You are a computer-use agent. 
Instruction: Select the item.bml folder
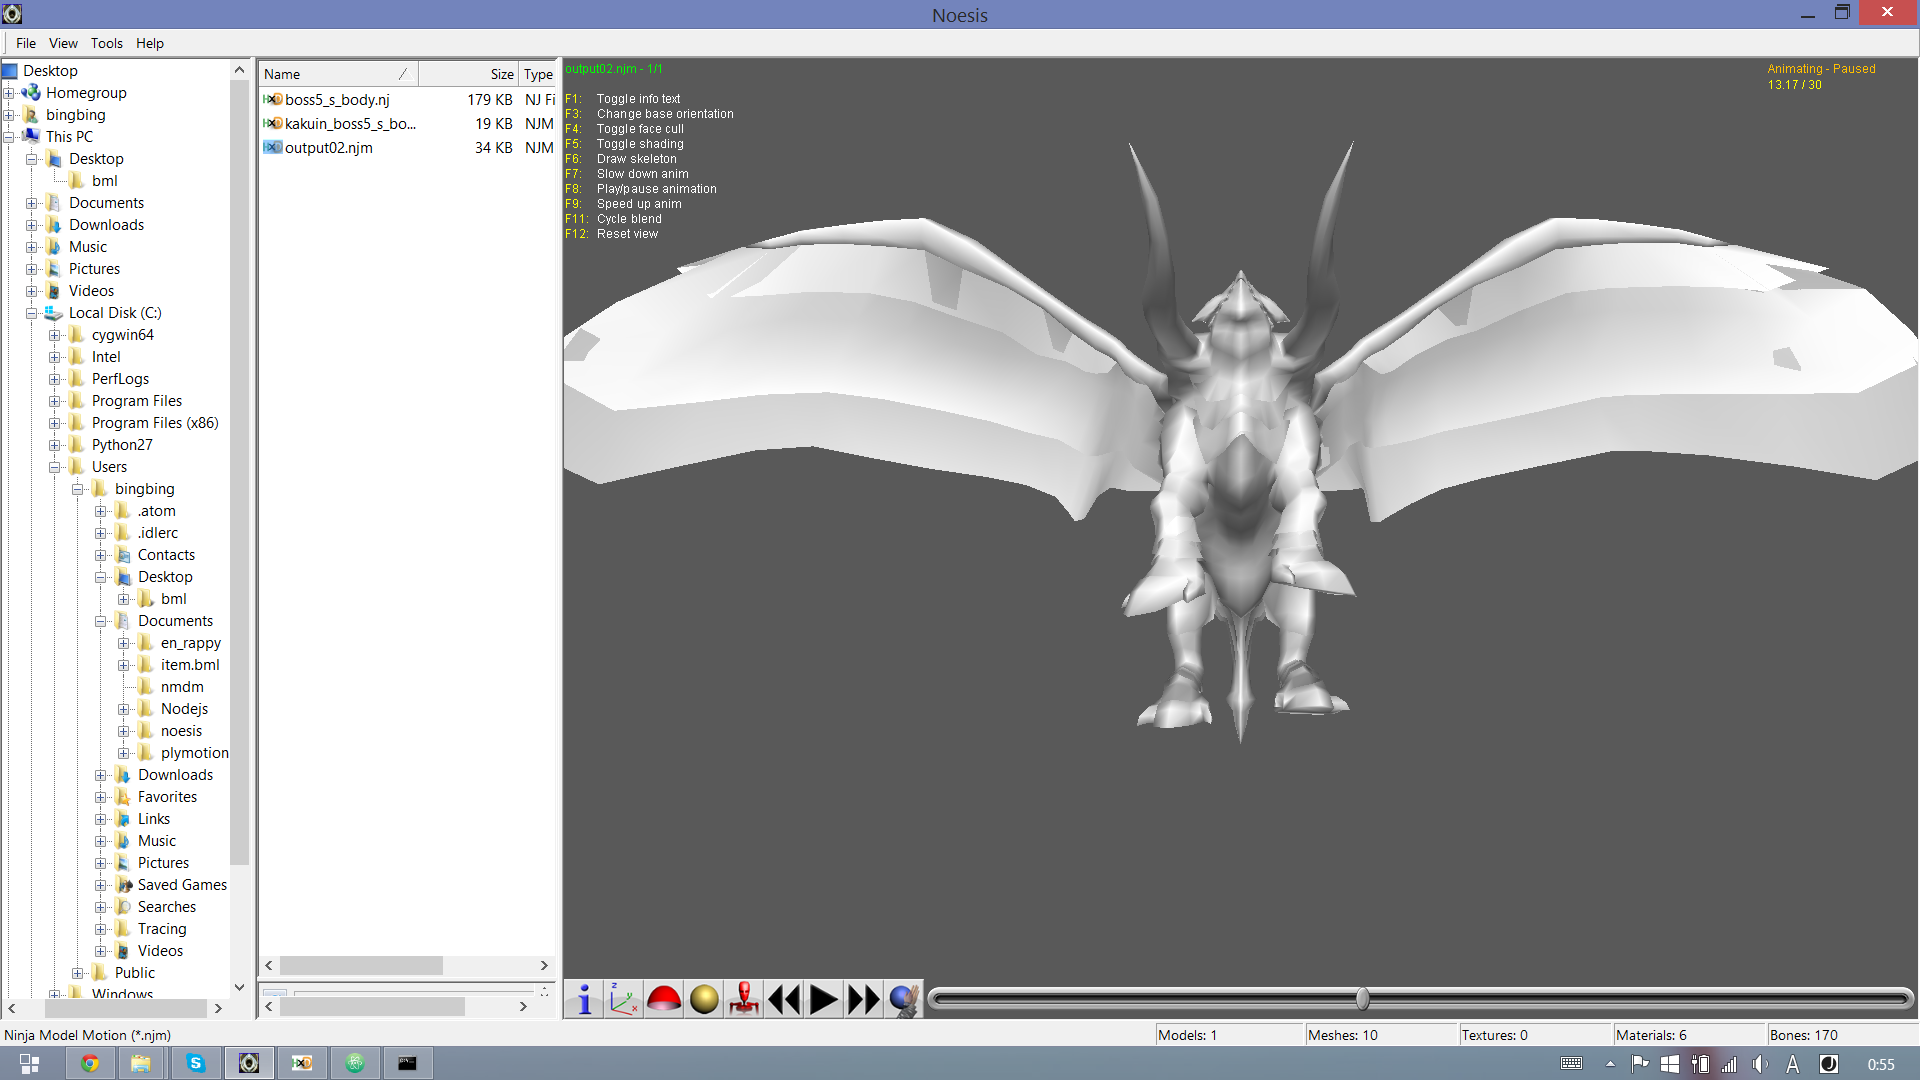point(190,665)
